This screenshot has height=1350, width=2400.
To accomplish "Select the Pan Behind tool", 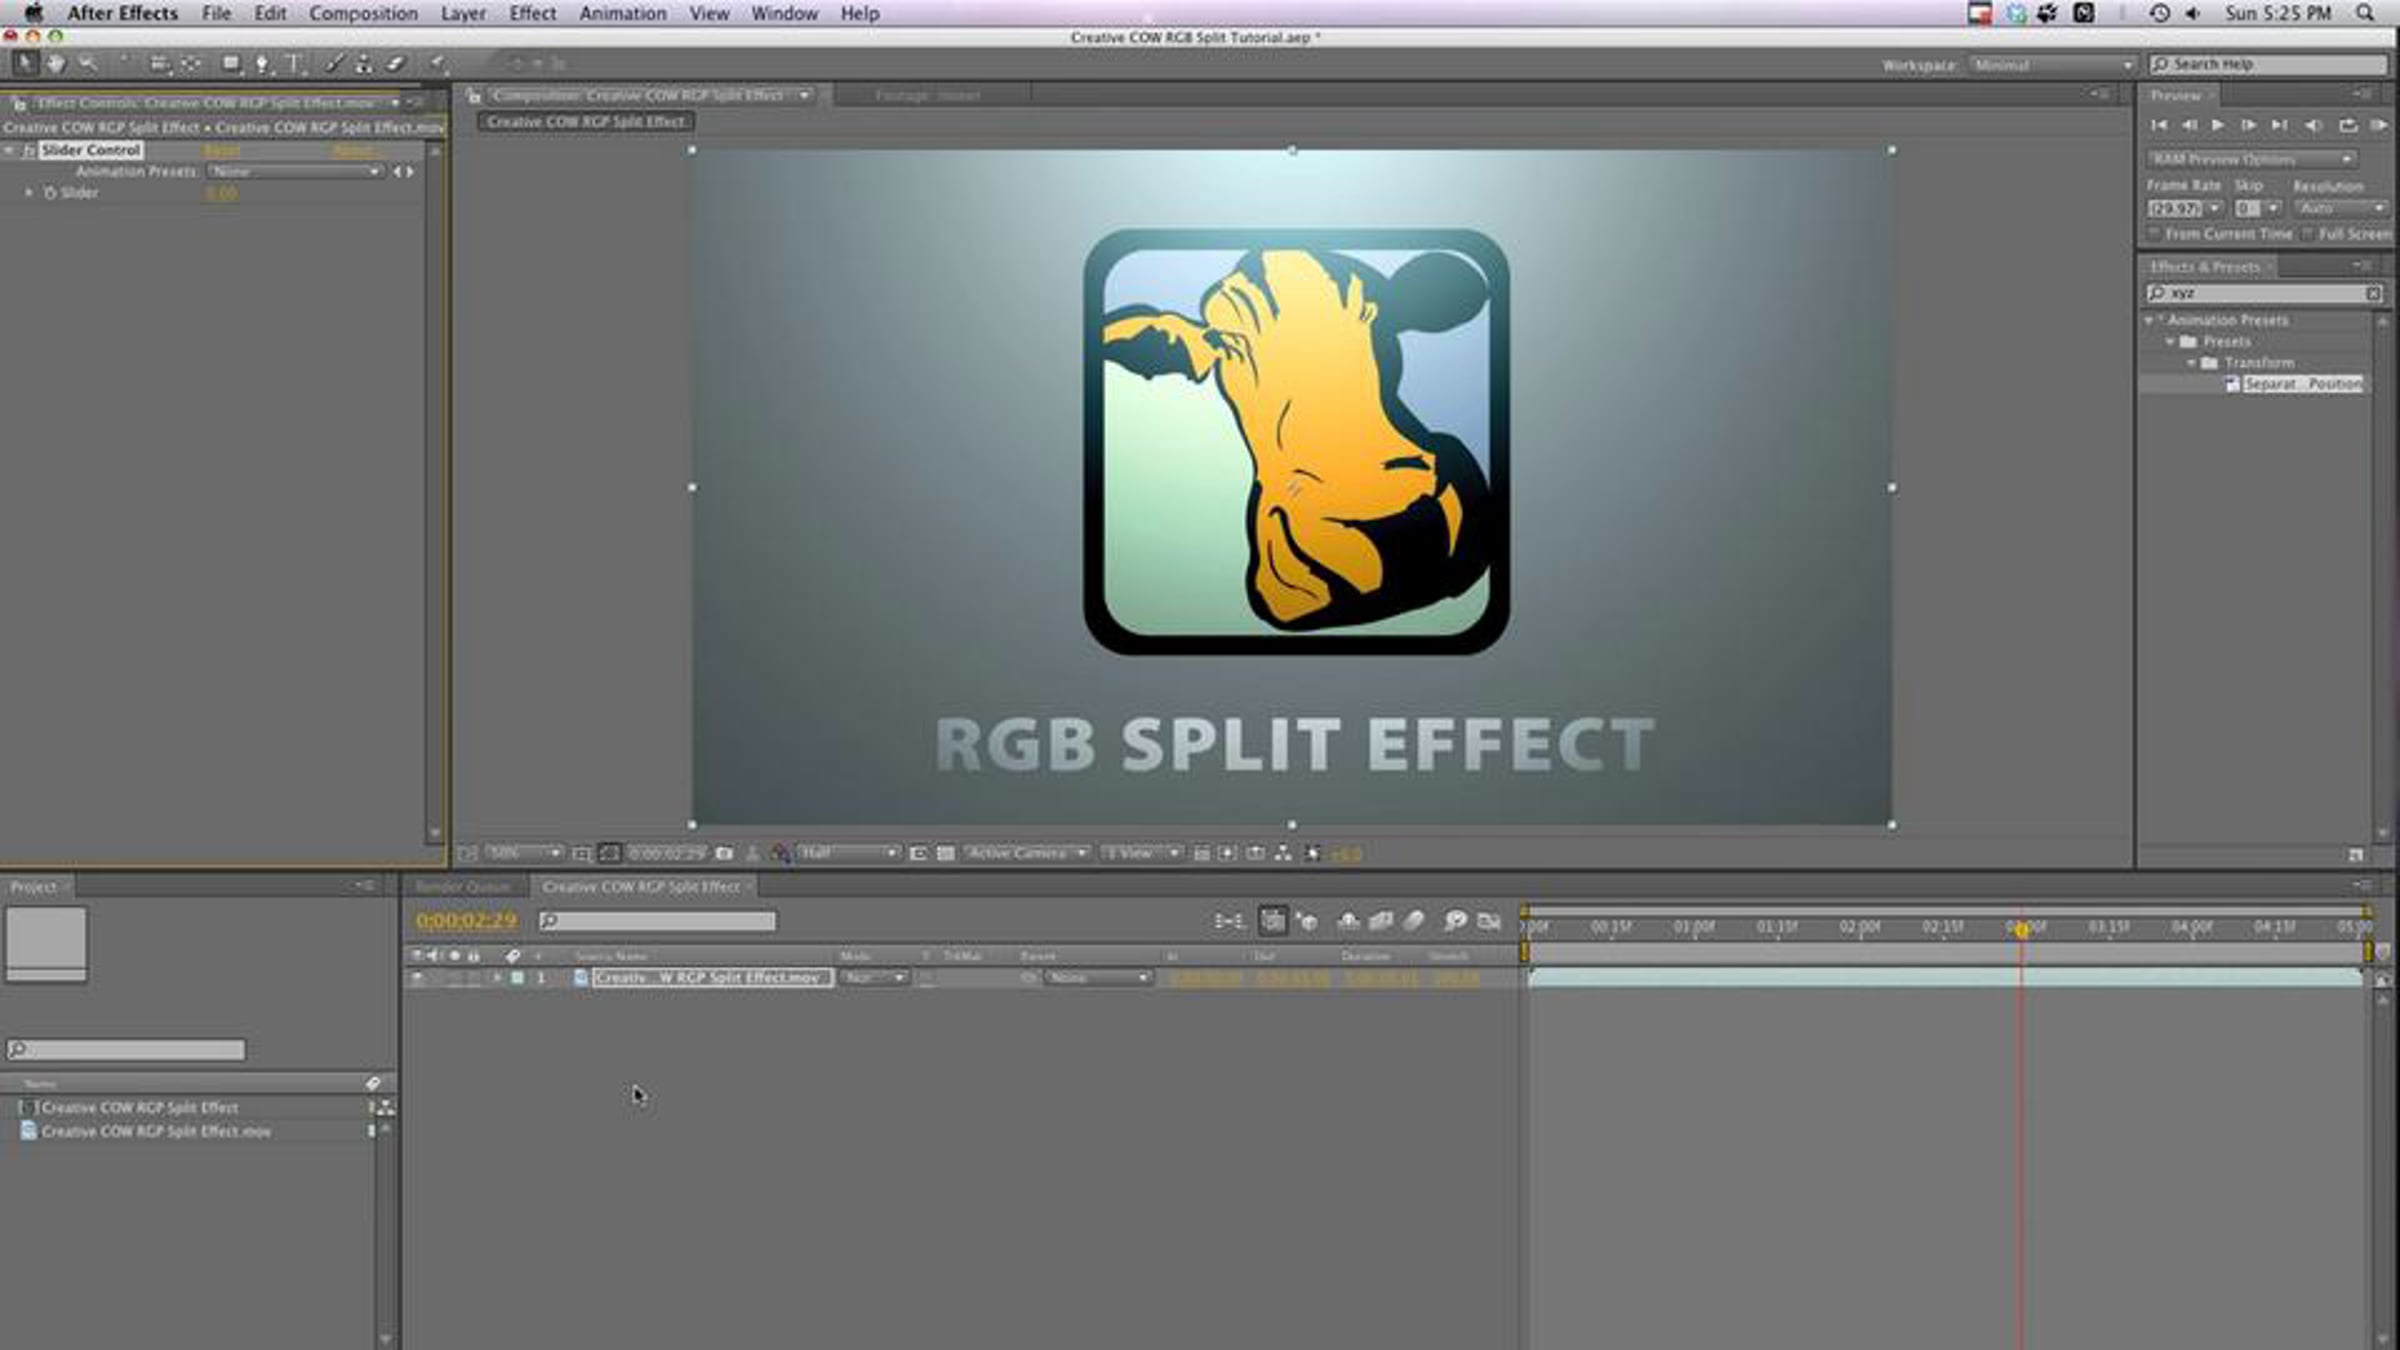I will tap(190, 64).
